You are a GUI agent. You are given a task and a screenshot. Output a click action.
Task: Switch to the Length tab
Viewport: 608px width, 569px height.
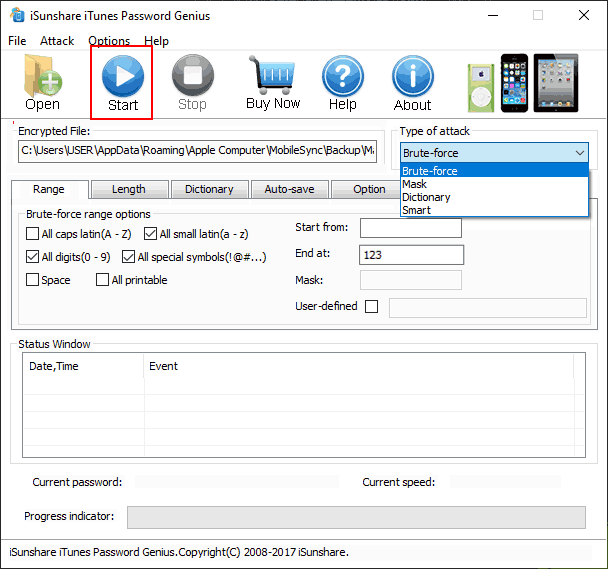pos(129,189)
